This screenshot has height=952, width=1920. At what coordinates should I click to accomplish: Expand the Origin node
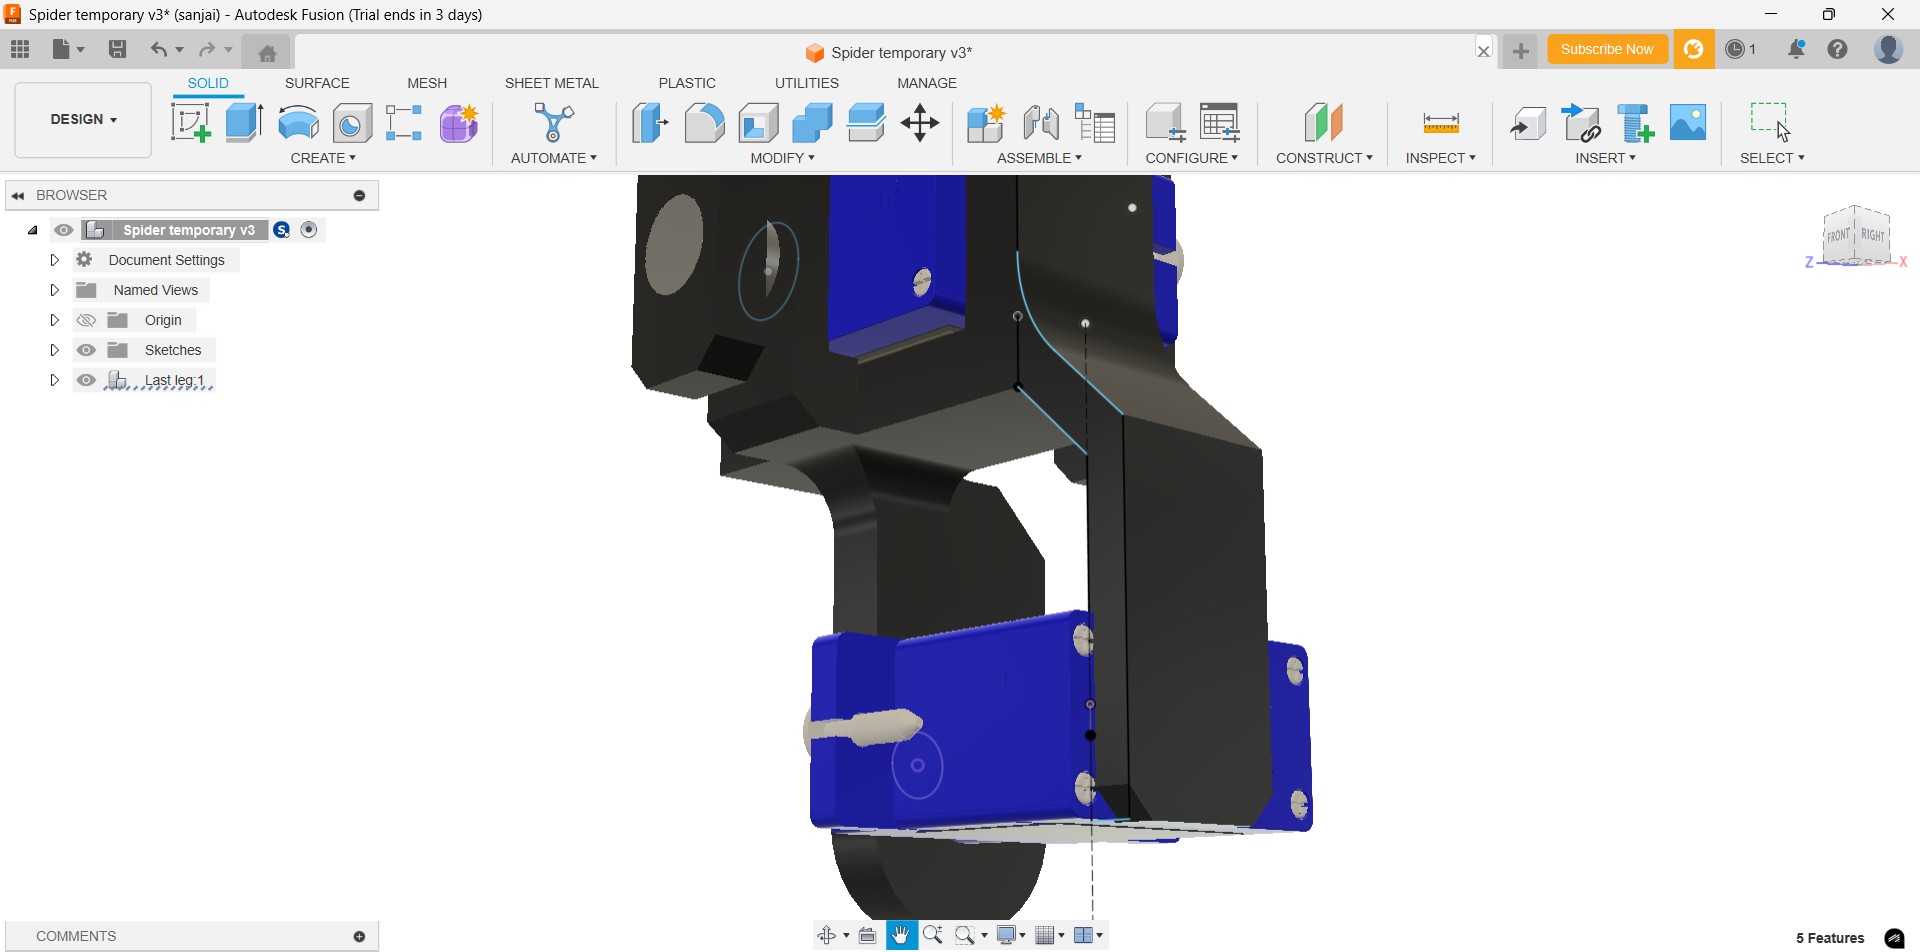tap(55, 320)
